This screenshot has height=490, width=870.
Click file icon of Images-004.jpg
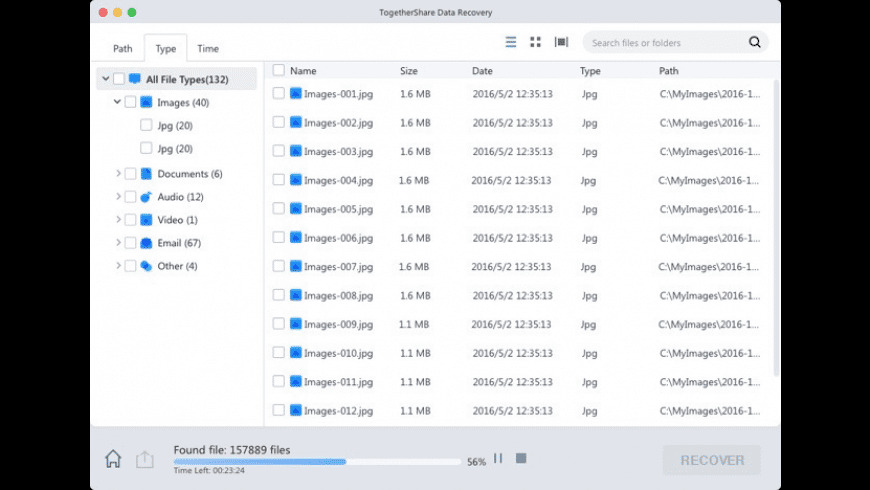pyautogui.click(x=296, y=180)
